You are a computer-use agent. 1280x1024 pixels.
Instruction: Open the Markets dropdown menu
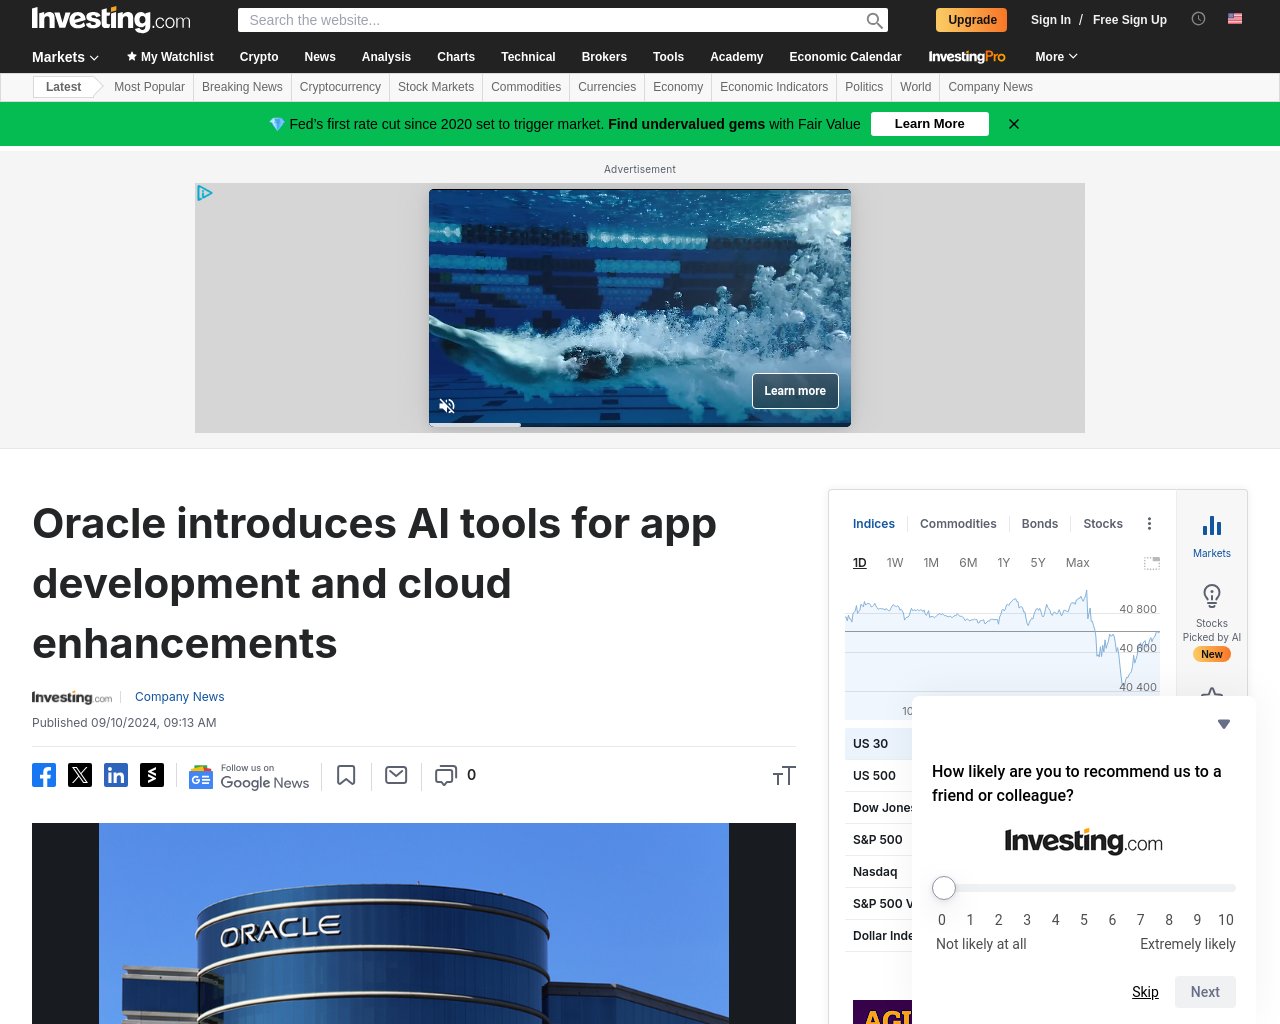tap(65, 57)
